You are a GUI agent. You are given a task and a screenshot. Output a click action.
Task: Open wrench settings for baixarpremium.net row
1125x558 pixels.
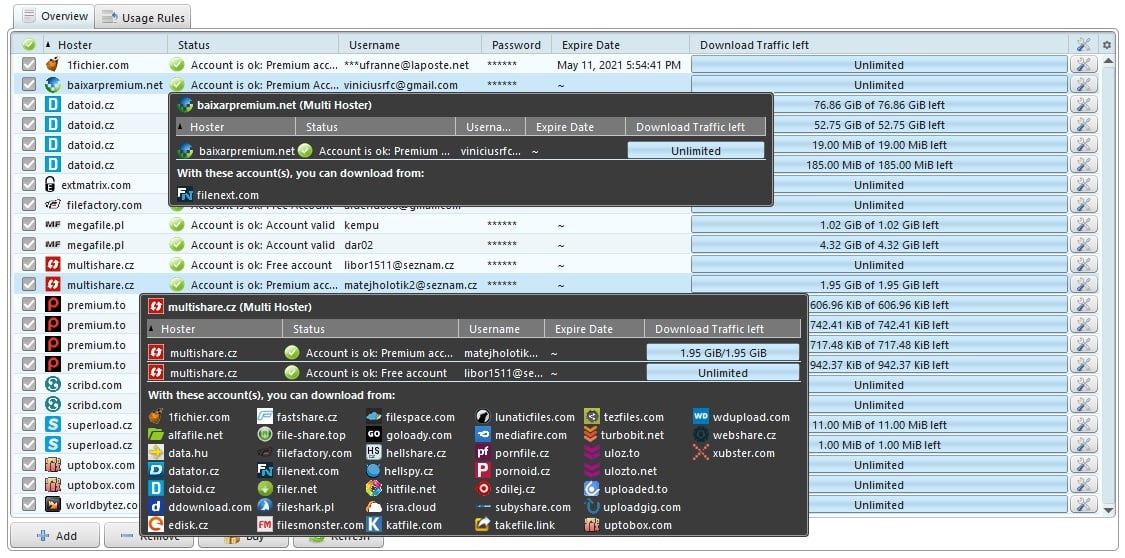click(x=1083, y=85)
